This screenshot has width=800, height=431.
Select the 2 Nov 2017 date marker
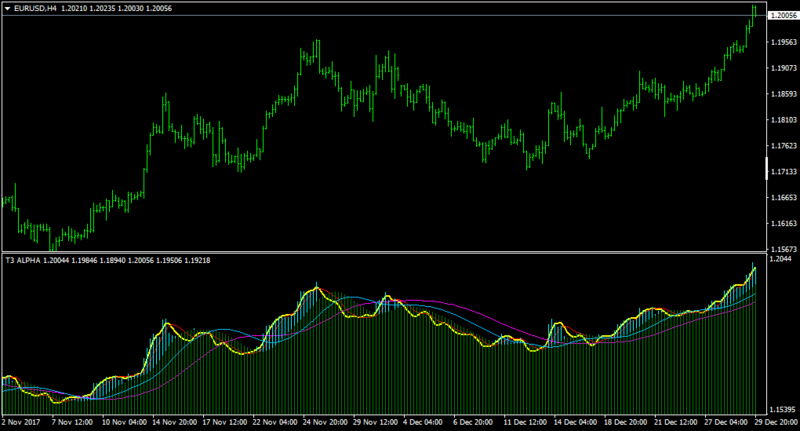click(x=21, y=422)
